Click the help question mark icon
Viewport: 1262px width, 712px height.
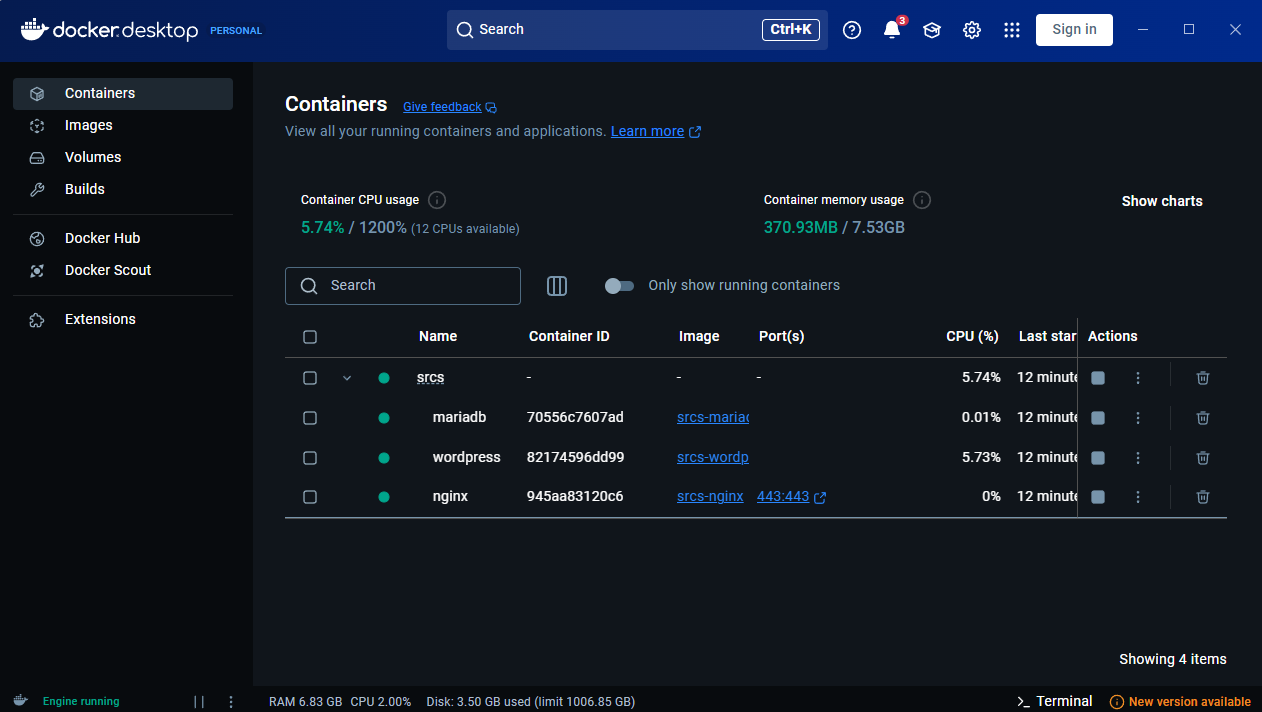852,30
